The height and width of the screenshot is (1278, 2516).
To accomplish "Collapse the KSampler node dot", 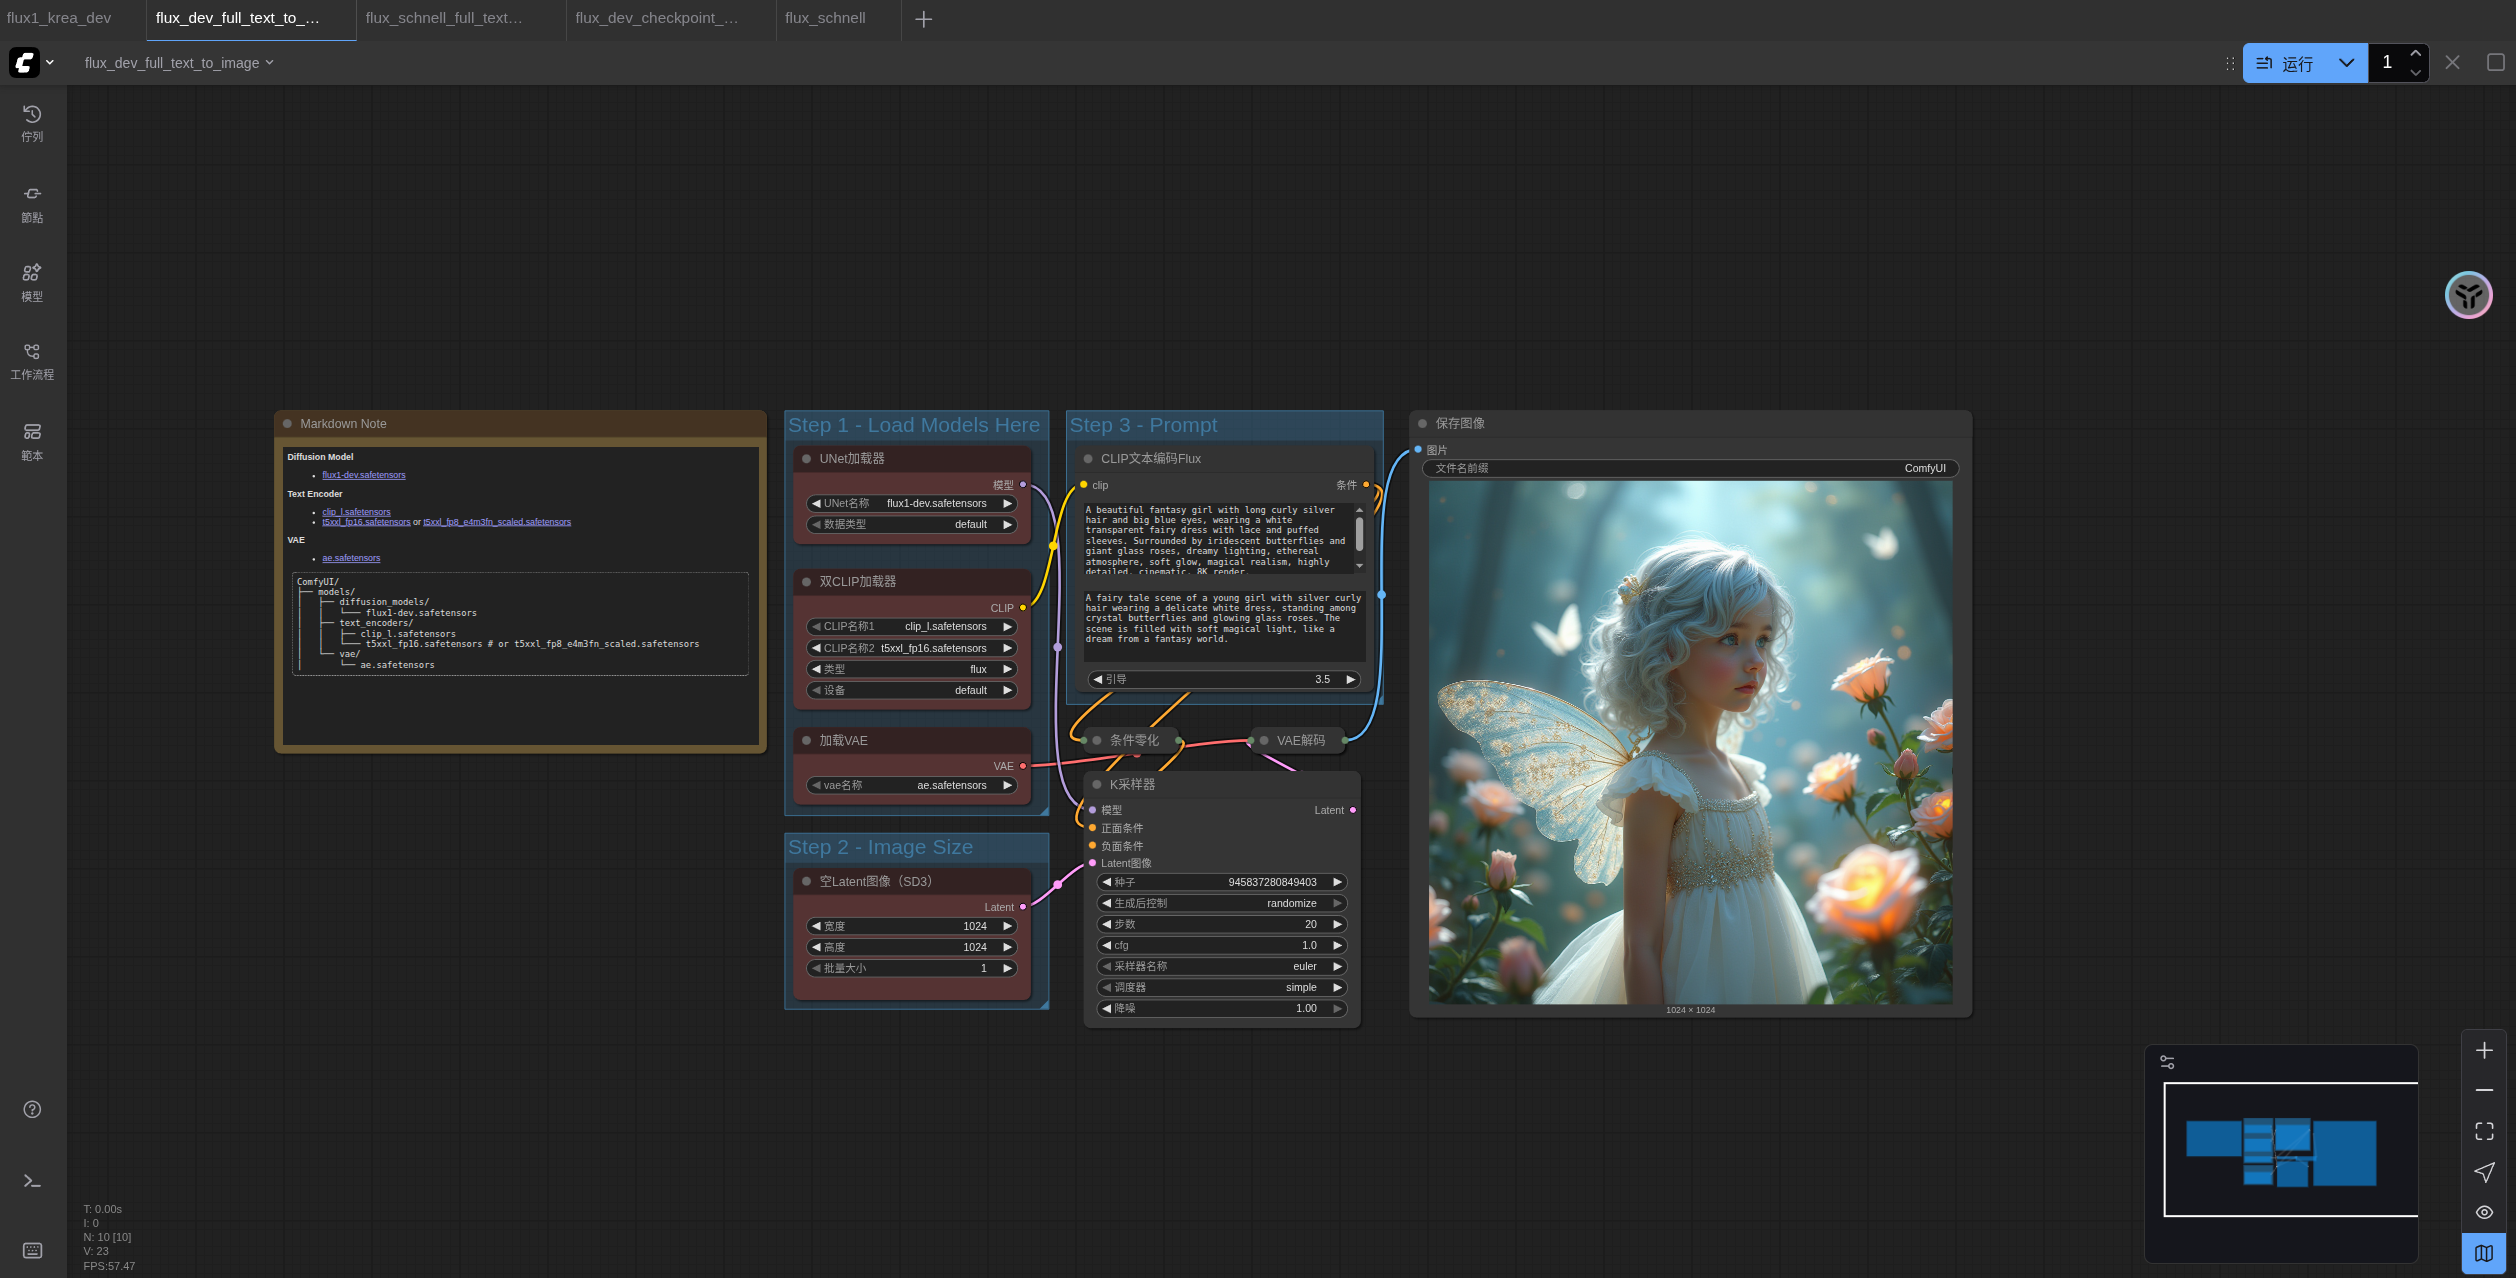I will coord(1096,785).
